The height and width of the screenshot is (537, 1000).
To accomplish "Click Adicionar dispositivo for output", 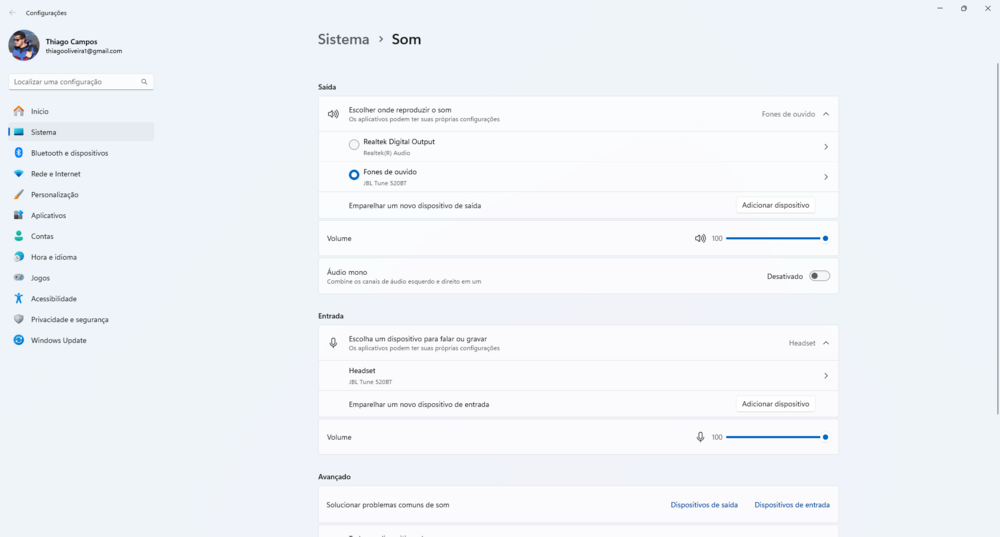I will (775, 205).
